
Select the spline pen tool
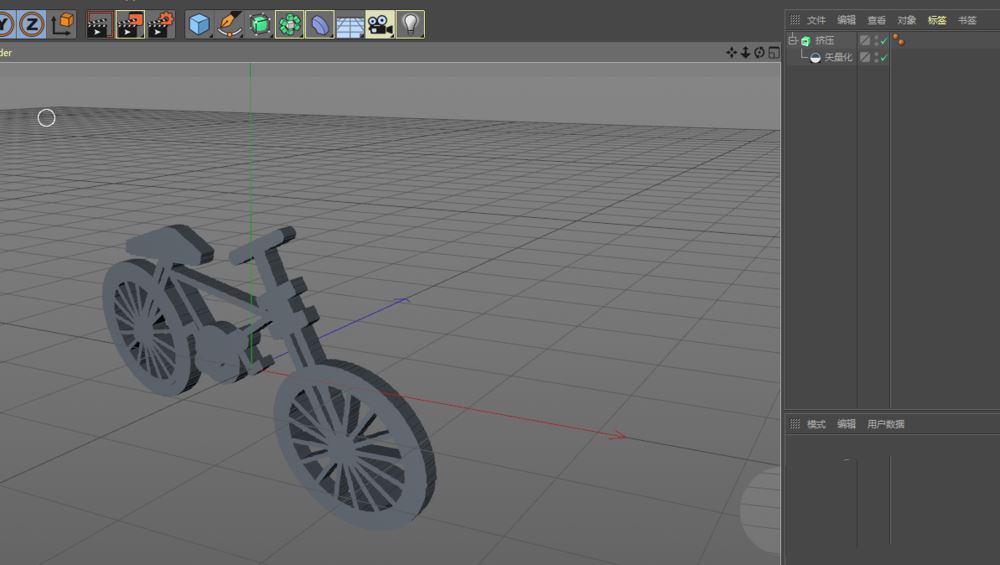click(230, 24)
